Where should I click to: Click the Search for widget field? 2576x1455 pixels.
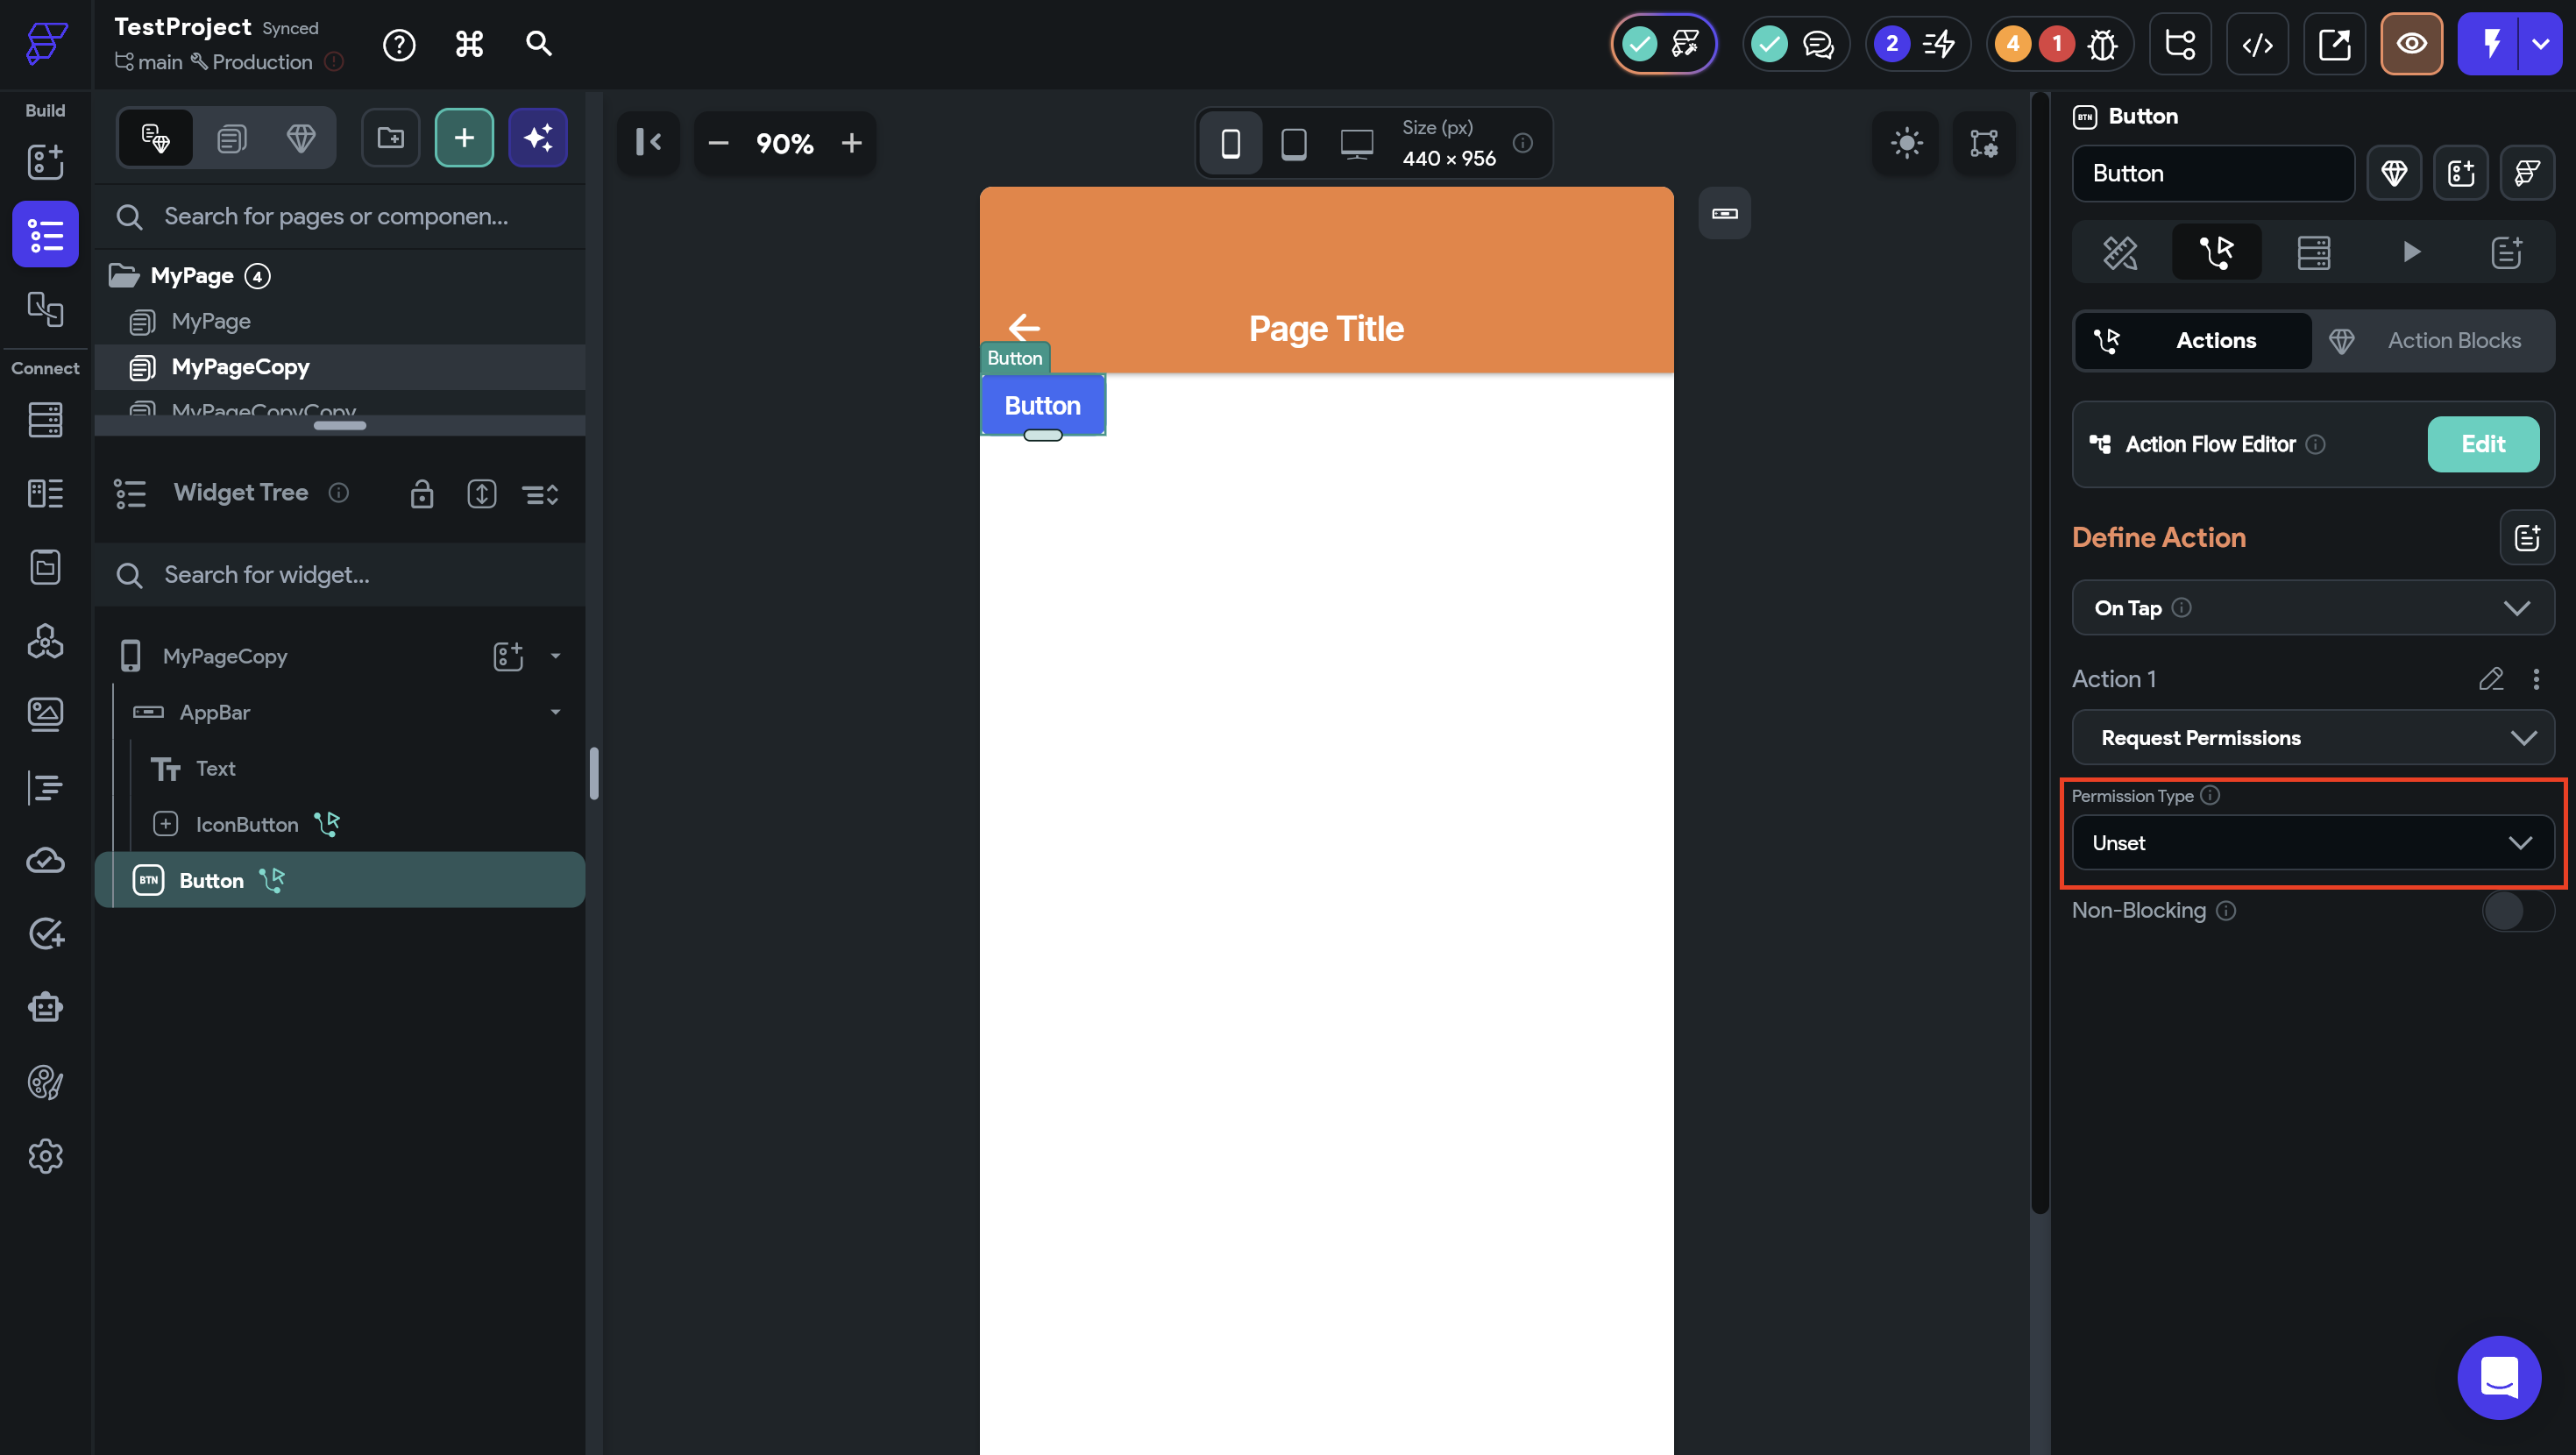pos(340,575)
